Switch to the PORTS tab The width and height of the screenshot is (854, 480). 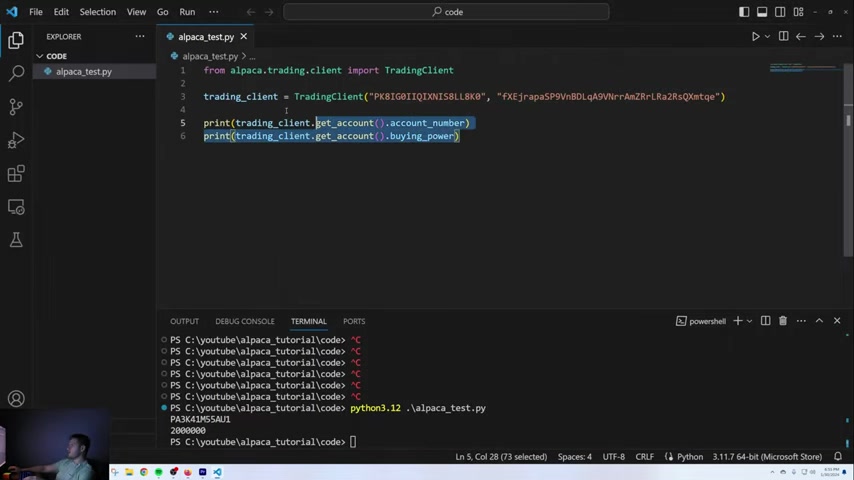tap(354, 321)
